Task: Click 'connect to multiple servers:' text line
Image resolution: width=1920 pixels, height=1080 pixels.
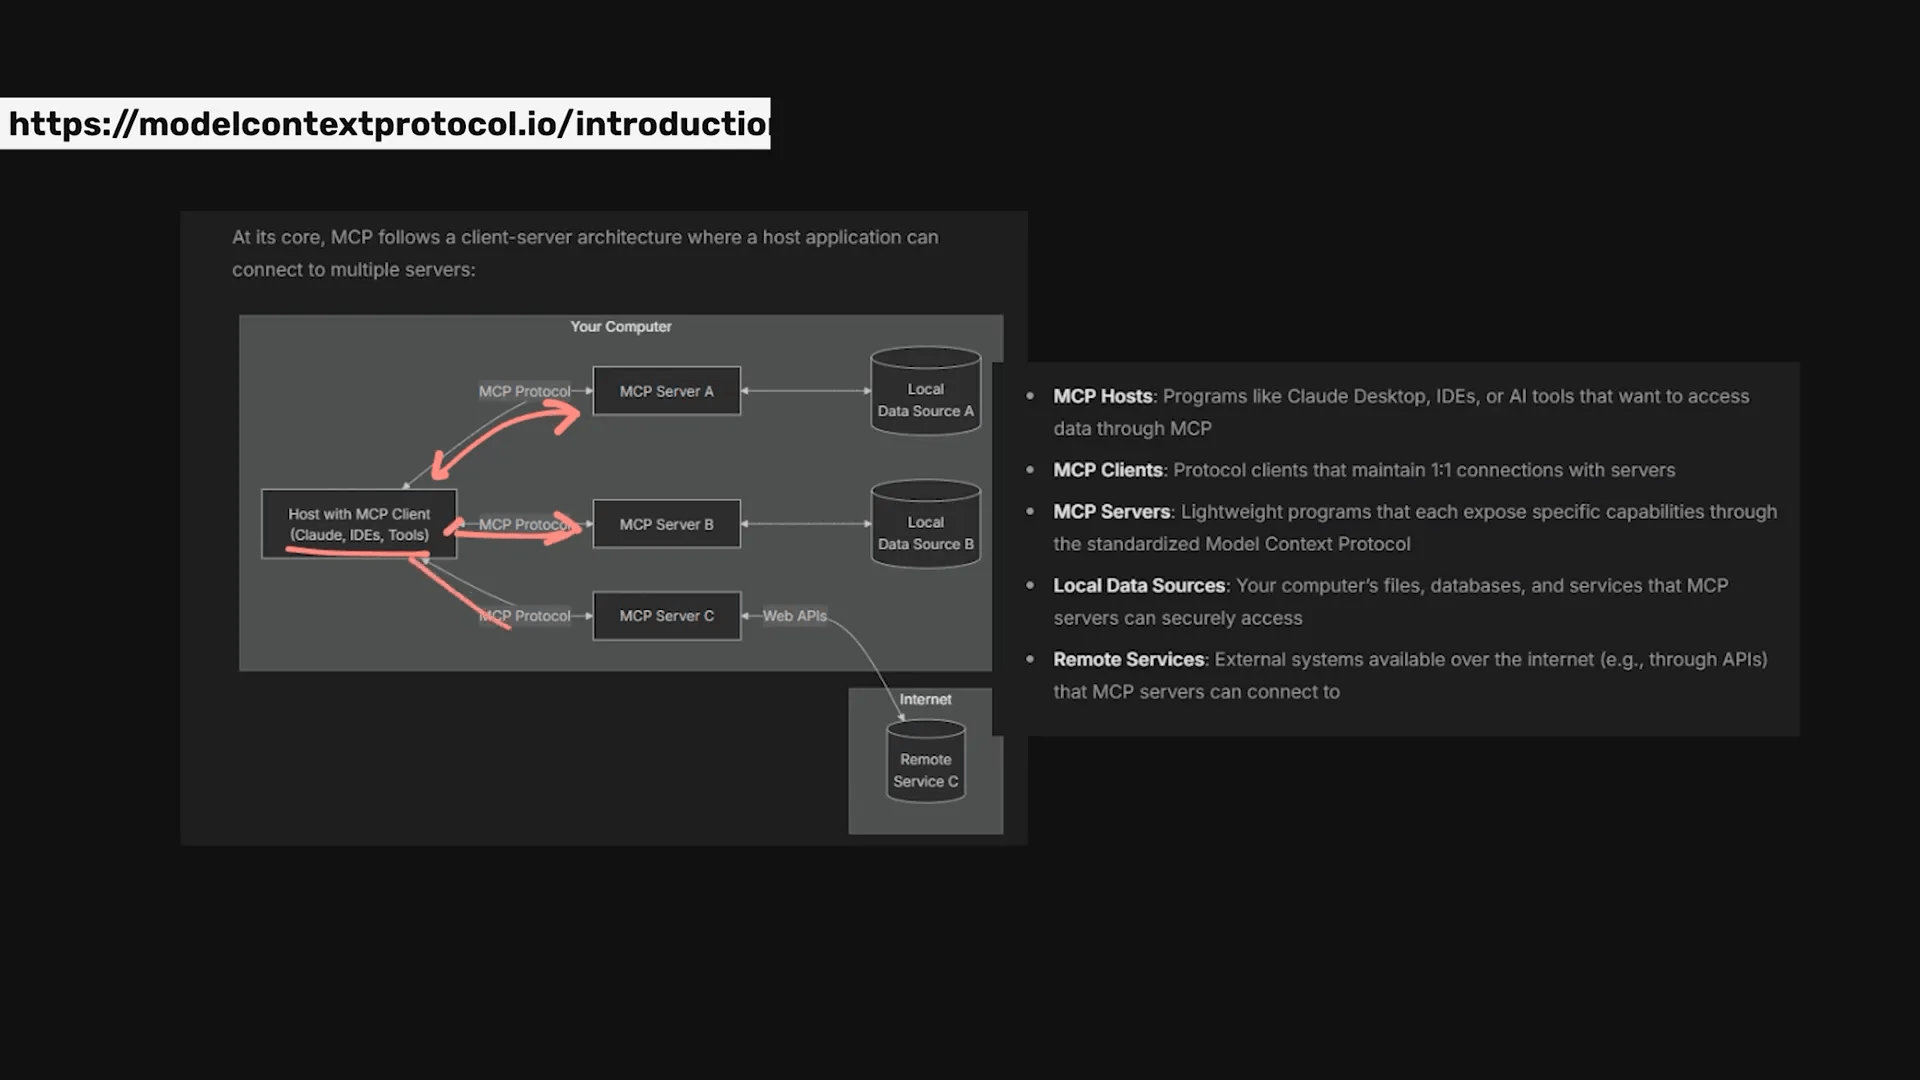Action: point(354,270)
